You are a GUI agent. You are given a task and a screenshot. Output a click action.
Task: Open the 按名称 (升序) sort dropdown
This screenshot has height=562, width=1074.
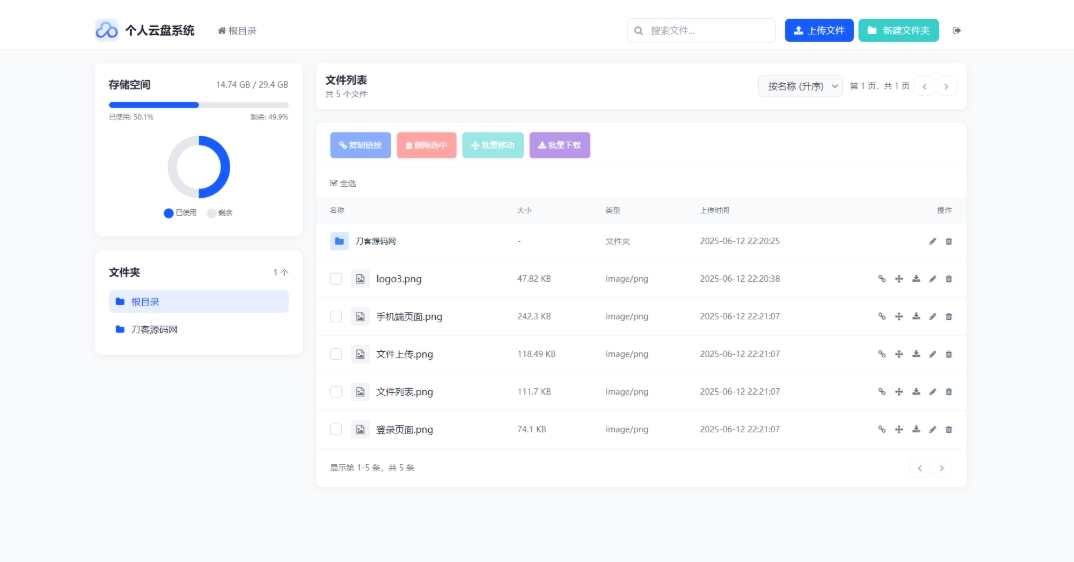(800, 86)
